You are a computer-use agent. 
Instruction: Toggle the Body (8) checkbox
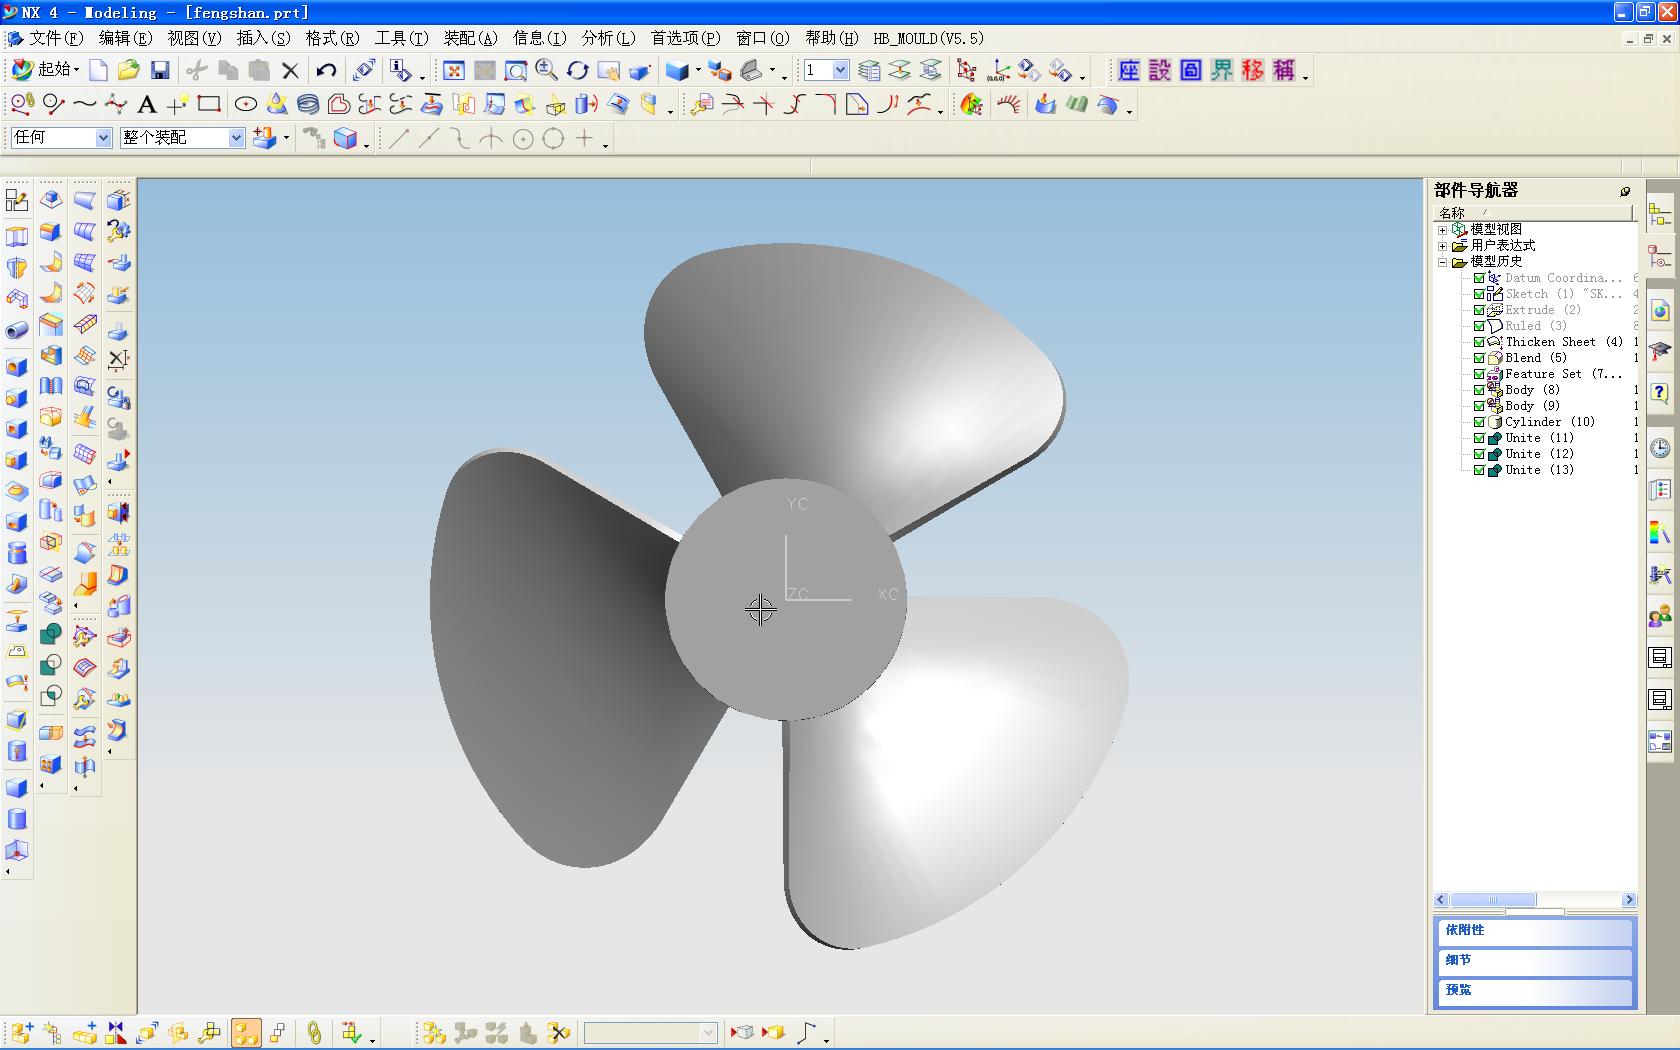point(1479,390)
